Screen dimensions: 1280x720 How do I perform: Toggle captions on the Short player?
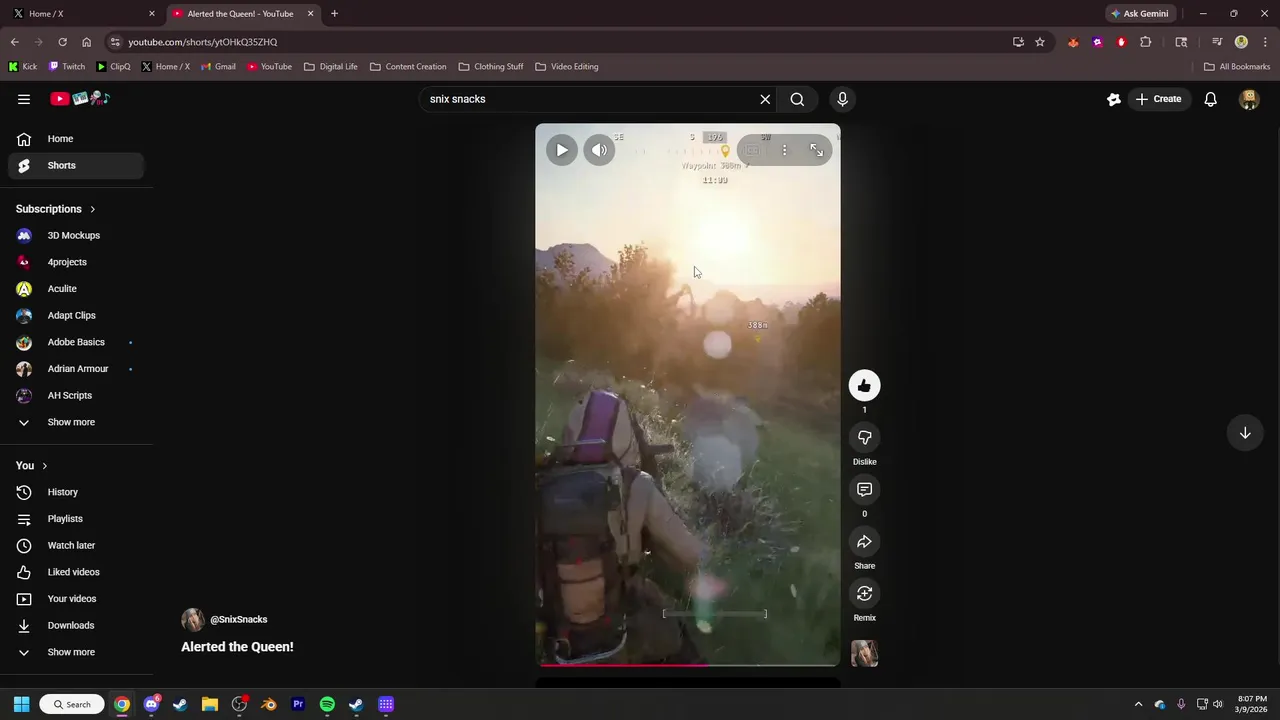(x=752, y=150)
